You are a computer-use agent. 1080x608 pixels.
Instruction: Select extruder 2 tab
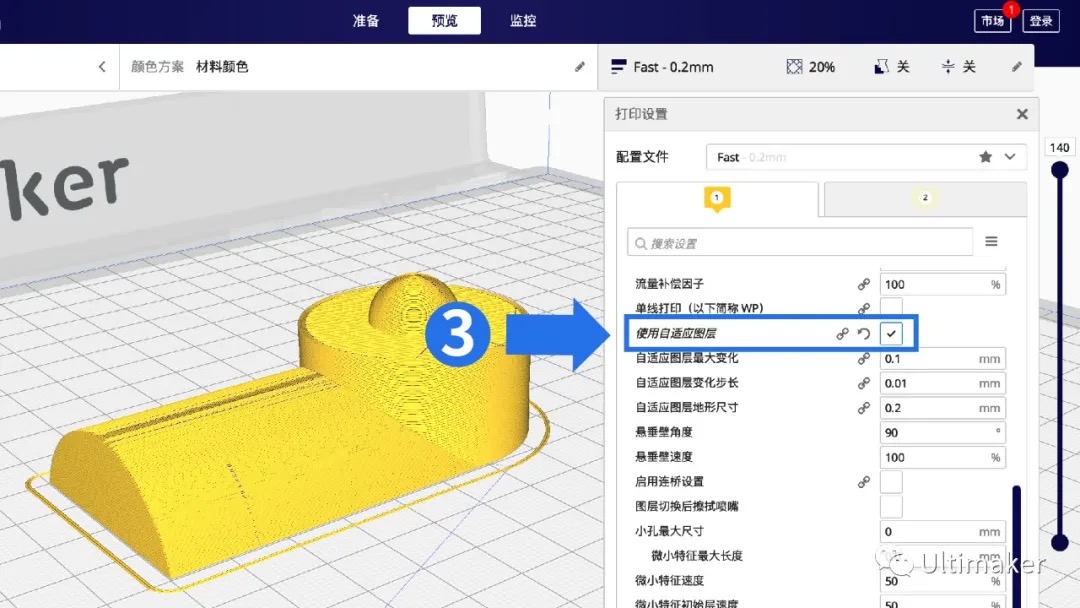pyautogui.click(x=925, y=200)
